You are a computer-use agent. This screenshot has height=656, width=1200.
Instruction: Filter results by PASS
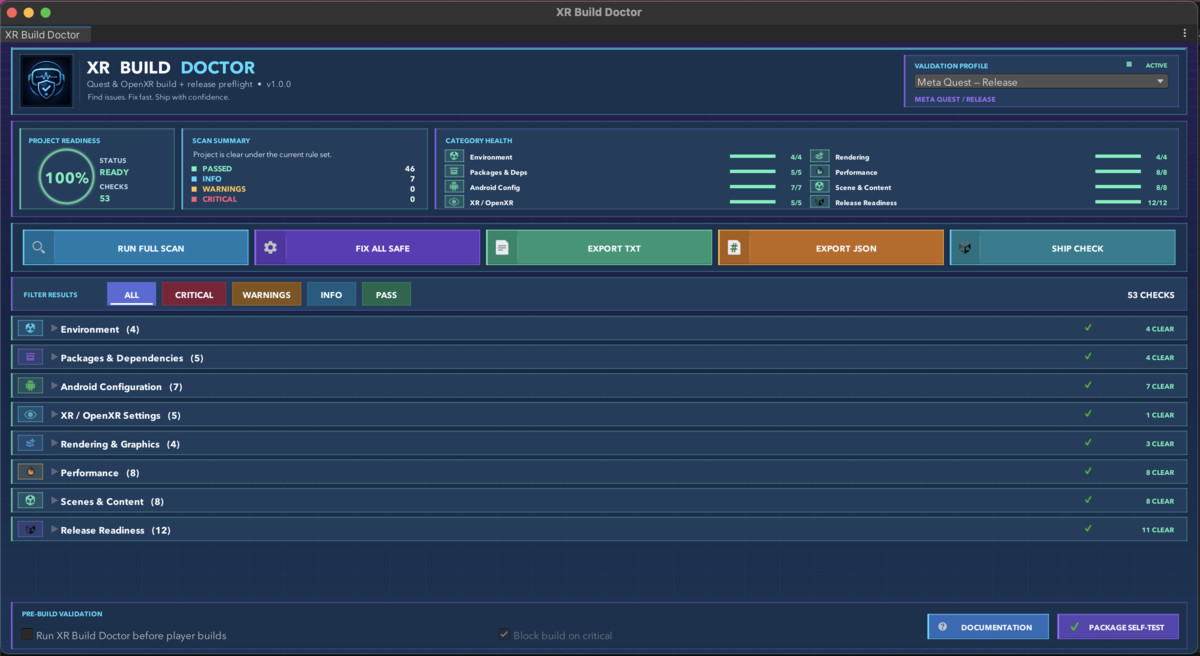[386, 295]
